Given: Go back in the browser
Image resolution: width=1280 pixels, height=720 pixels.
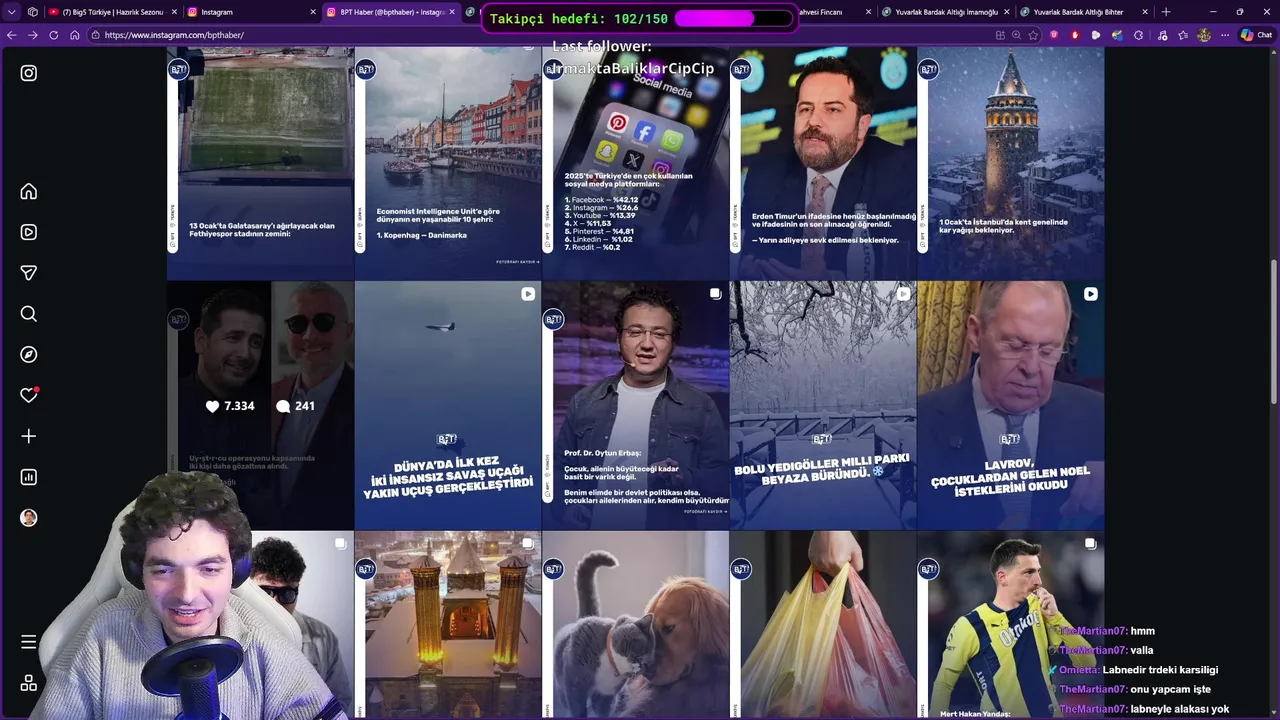Looking at the screenshot, I should (x=12, y=35).
